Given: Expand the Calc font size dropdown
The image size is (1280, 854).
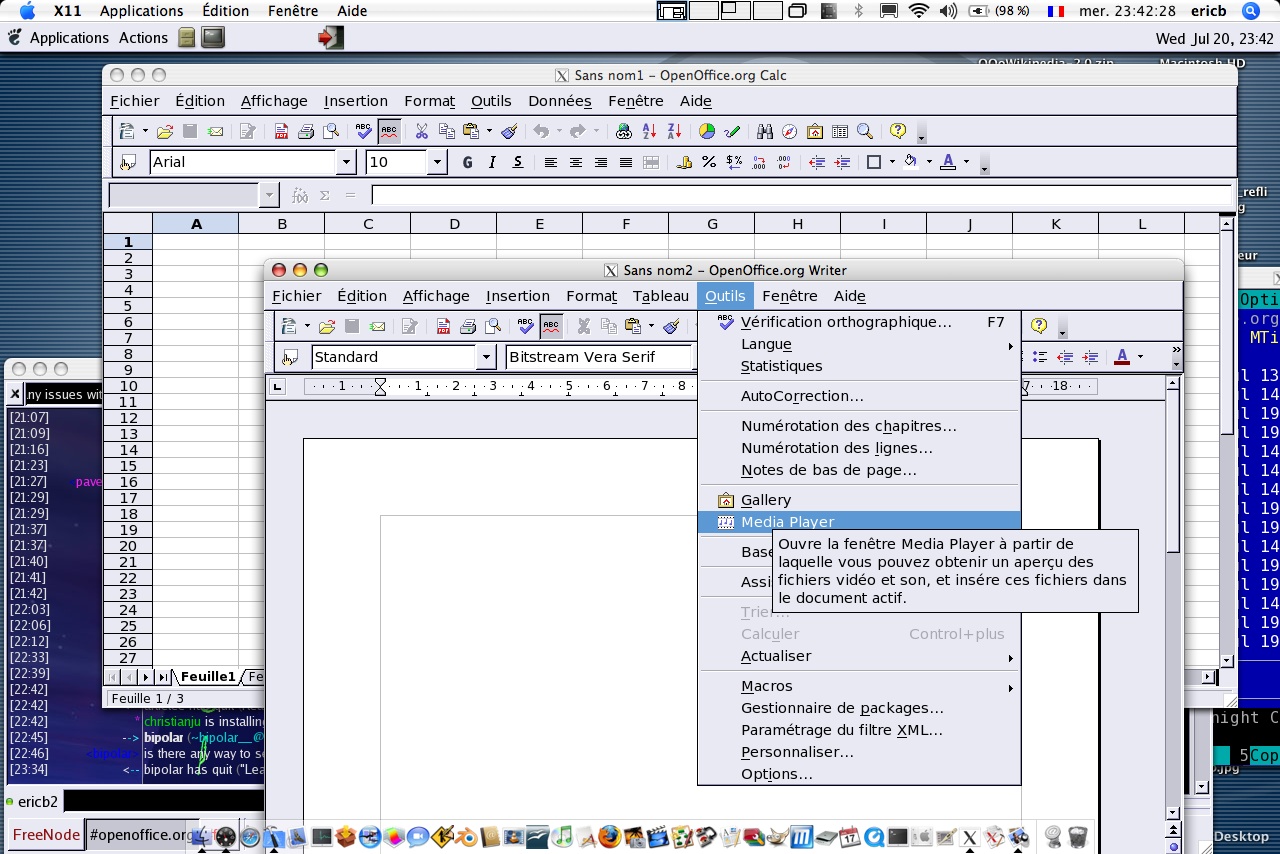Looking at the screenshot, I should click(437, 162).
